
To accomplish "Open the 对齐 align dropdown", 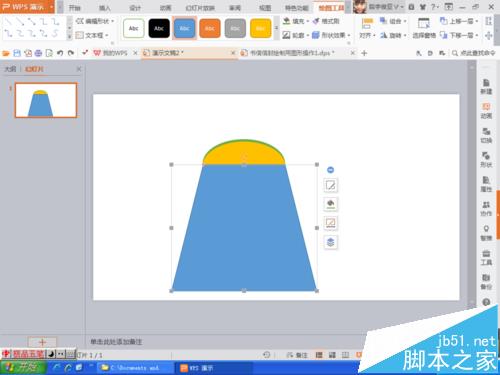I will tap(367, 28).
